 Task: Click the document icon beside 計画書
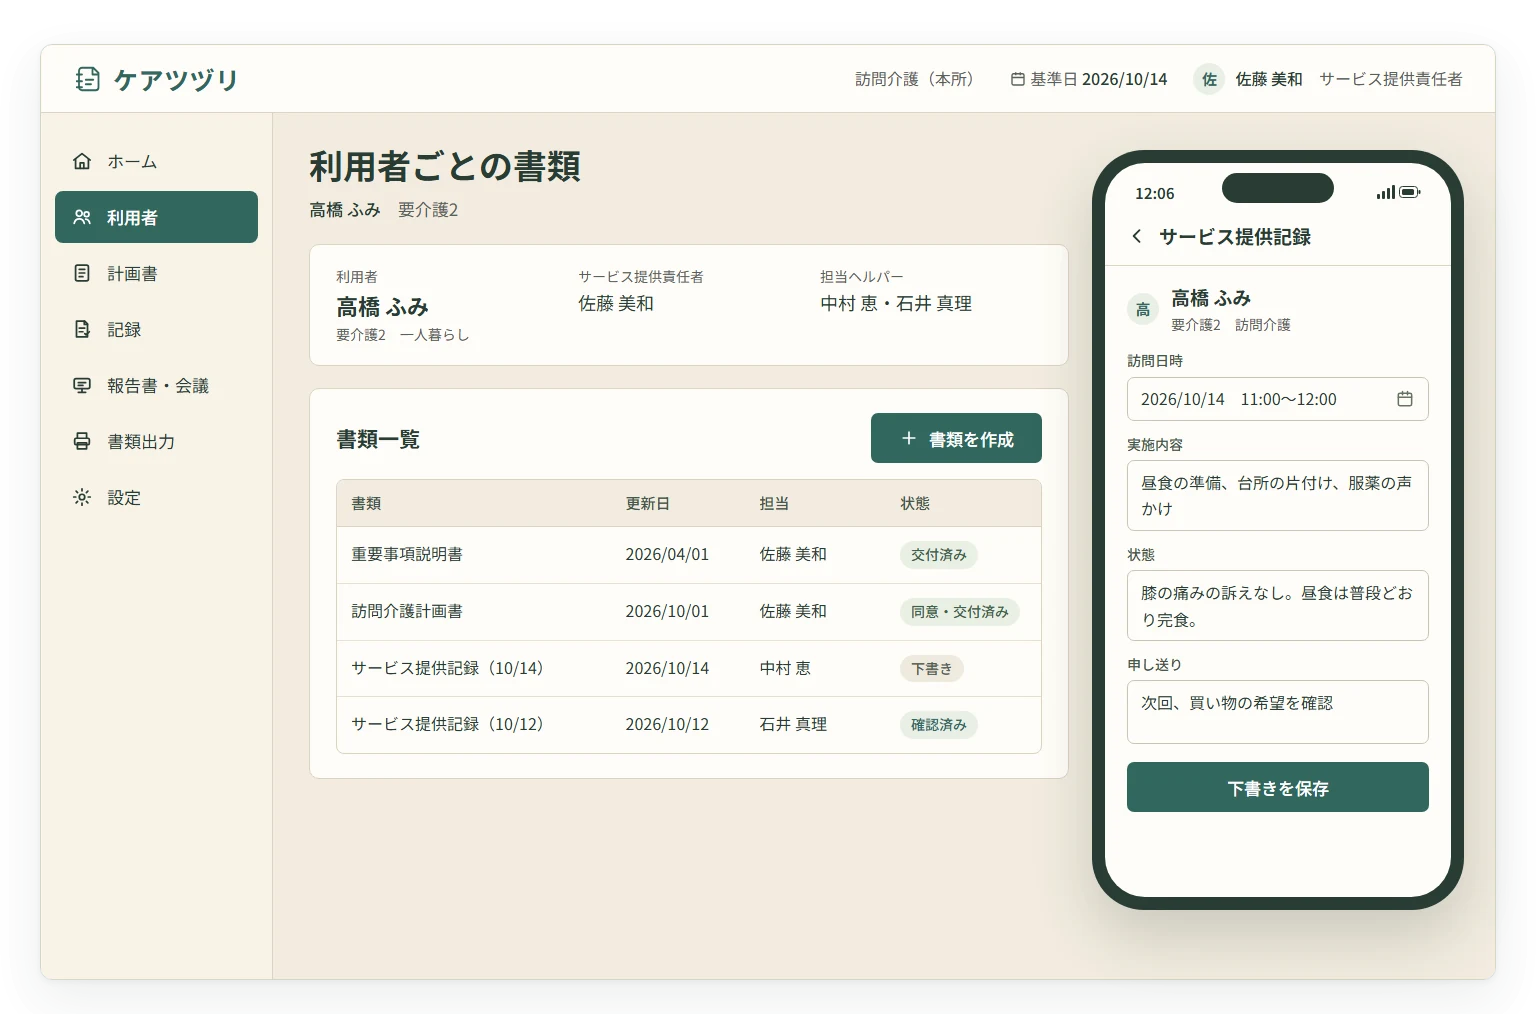point(82,273)
